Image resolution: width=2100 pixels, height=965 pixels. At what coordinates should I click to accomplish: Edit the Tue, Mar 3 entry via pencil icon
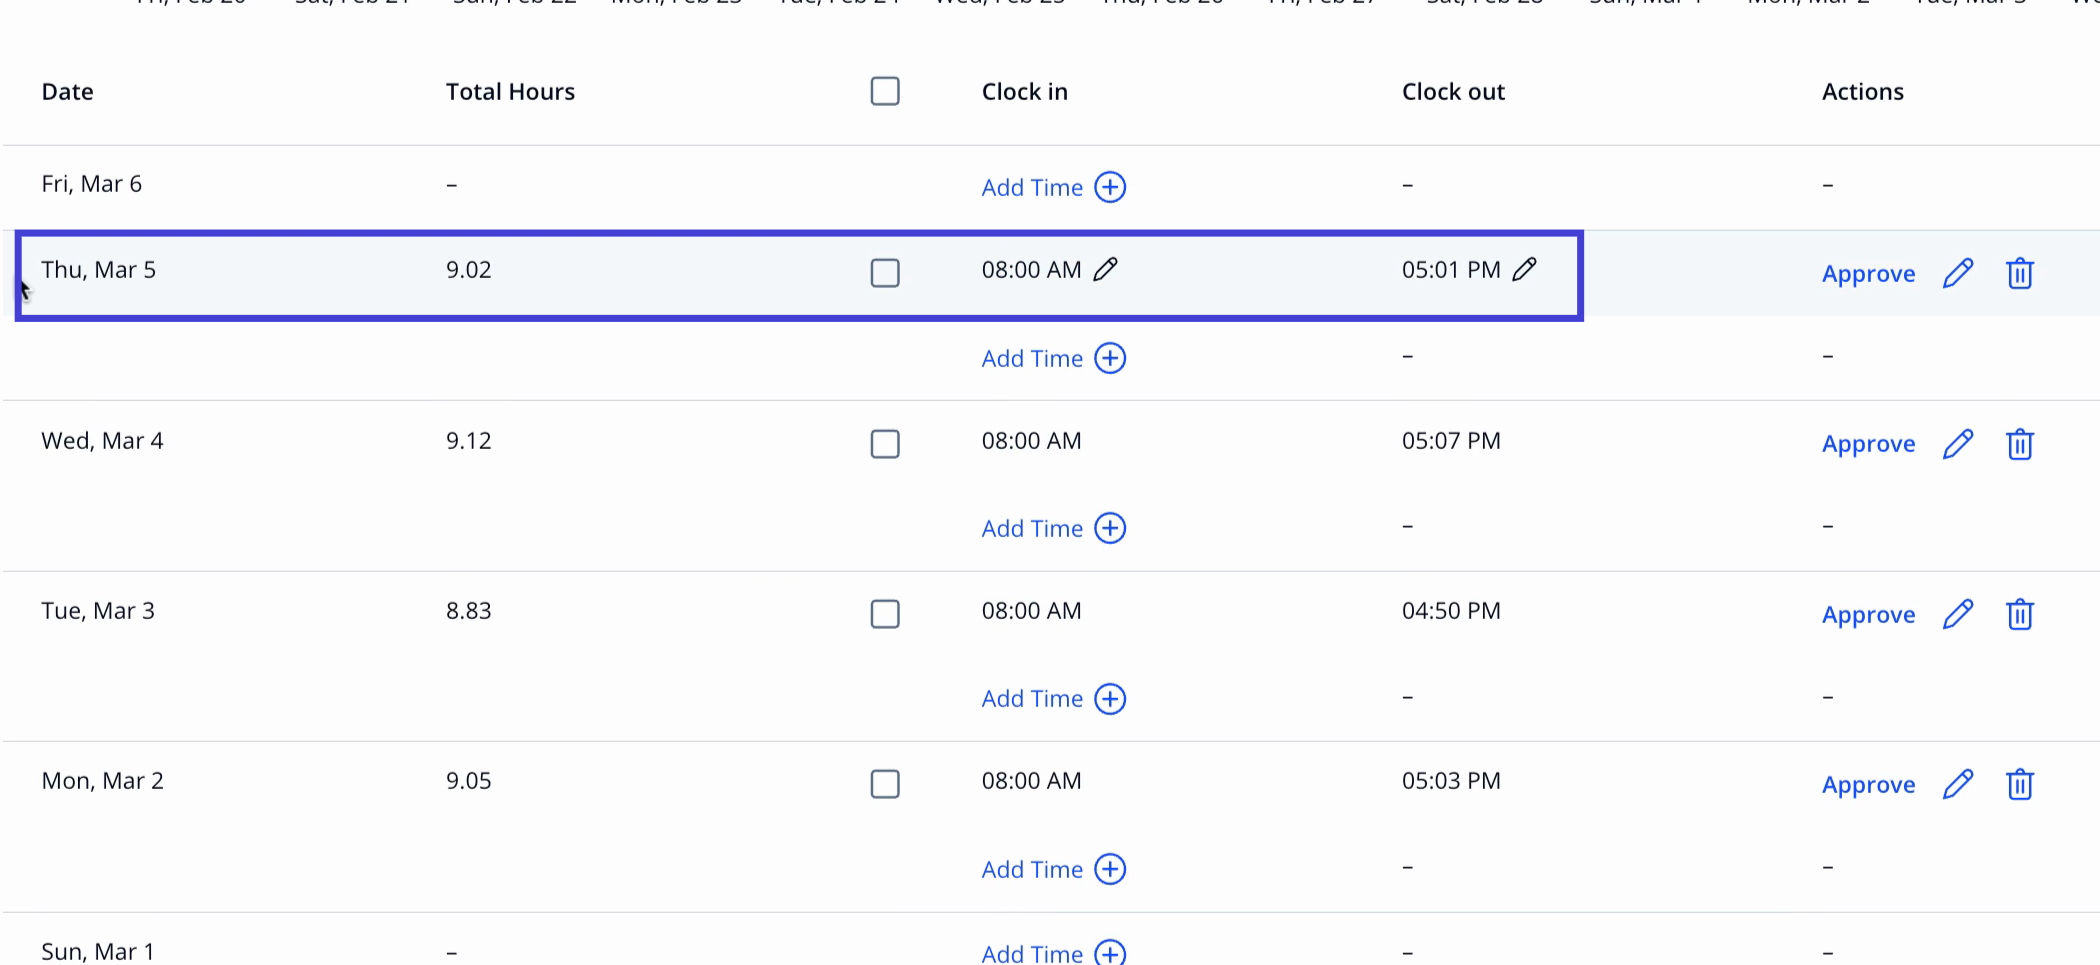(1958, 614)
